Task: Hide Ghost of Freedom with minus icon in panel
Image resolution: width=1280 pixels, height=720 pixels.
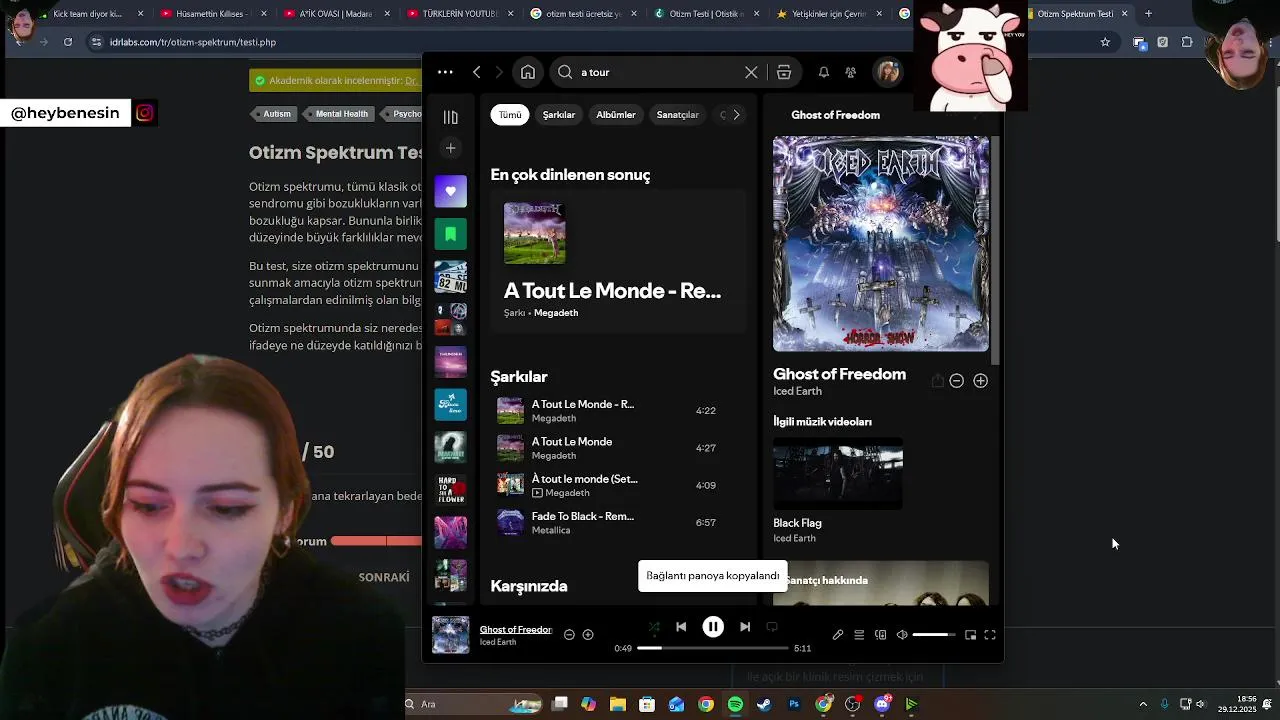Action: click(956, 381)
